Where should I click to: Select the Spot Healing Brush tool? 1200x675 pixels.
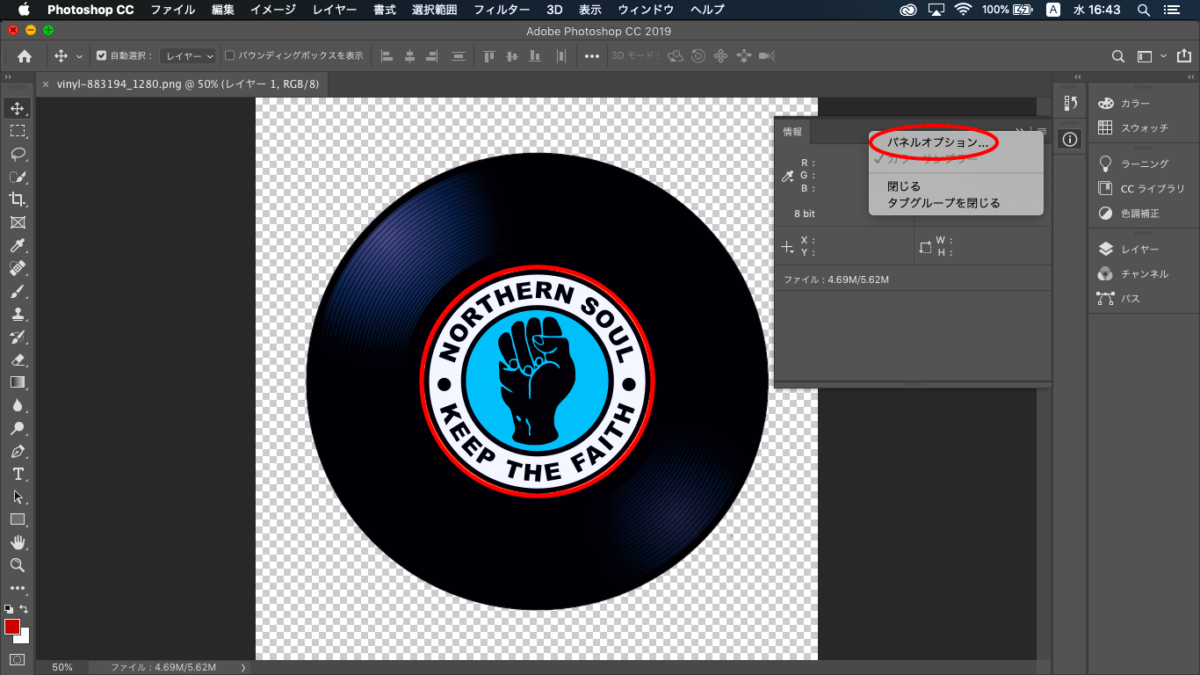(x=18, y=269)
